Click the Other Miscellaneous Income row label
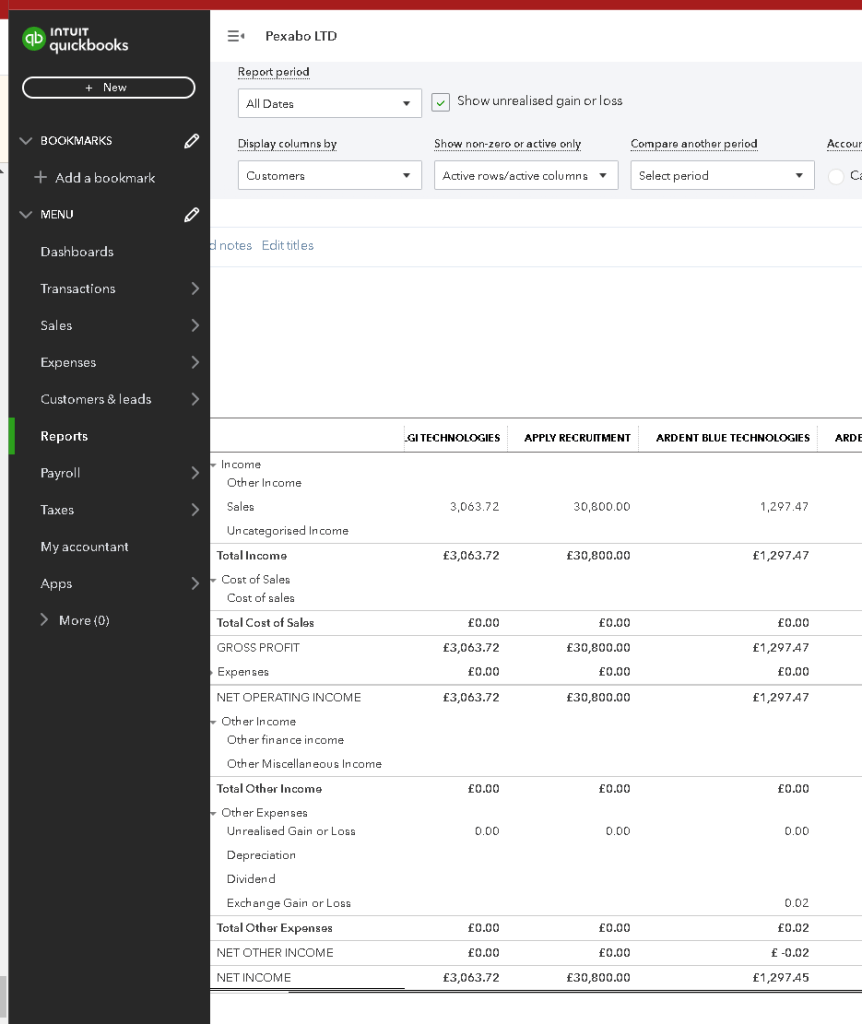This screenshot has width=862, height=1024. [304, 764]
